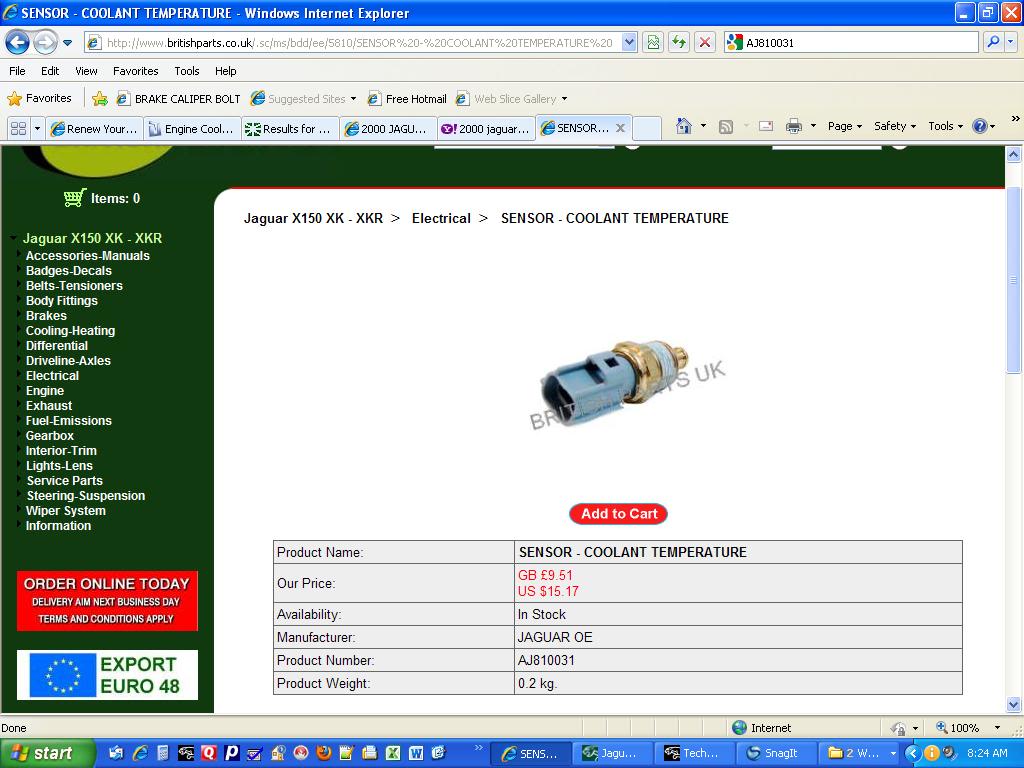Image resolution: width=1024 pixels, height=768 pixels.
Task: Switch to the Renew Your... tab
Action: (95, 129)
